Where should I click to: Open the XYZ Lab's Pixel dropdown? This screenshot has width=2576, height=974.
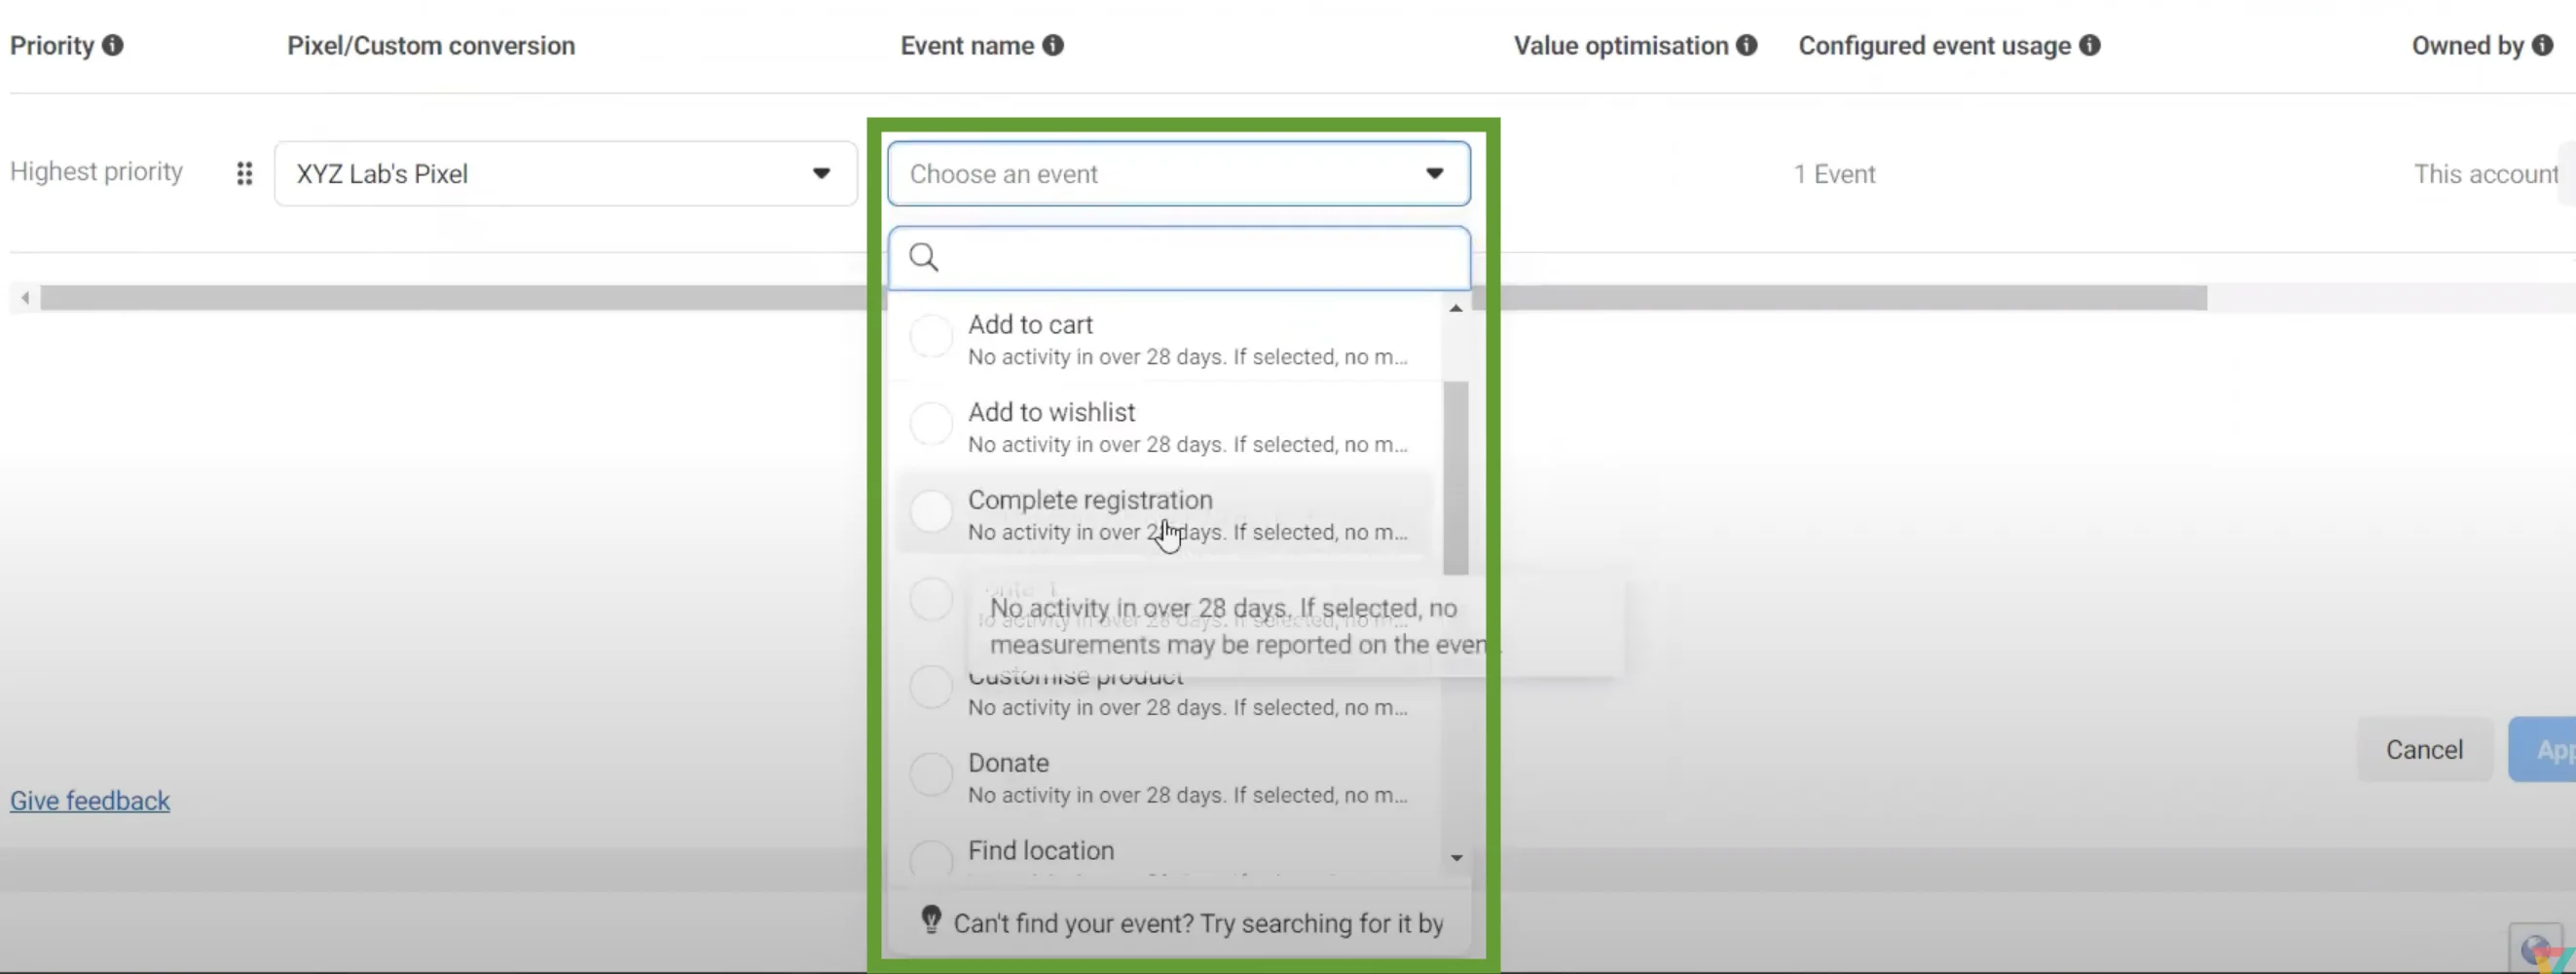coord(566,174)
